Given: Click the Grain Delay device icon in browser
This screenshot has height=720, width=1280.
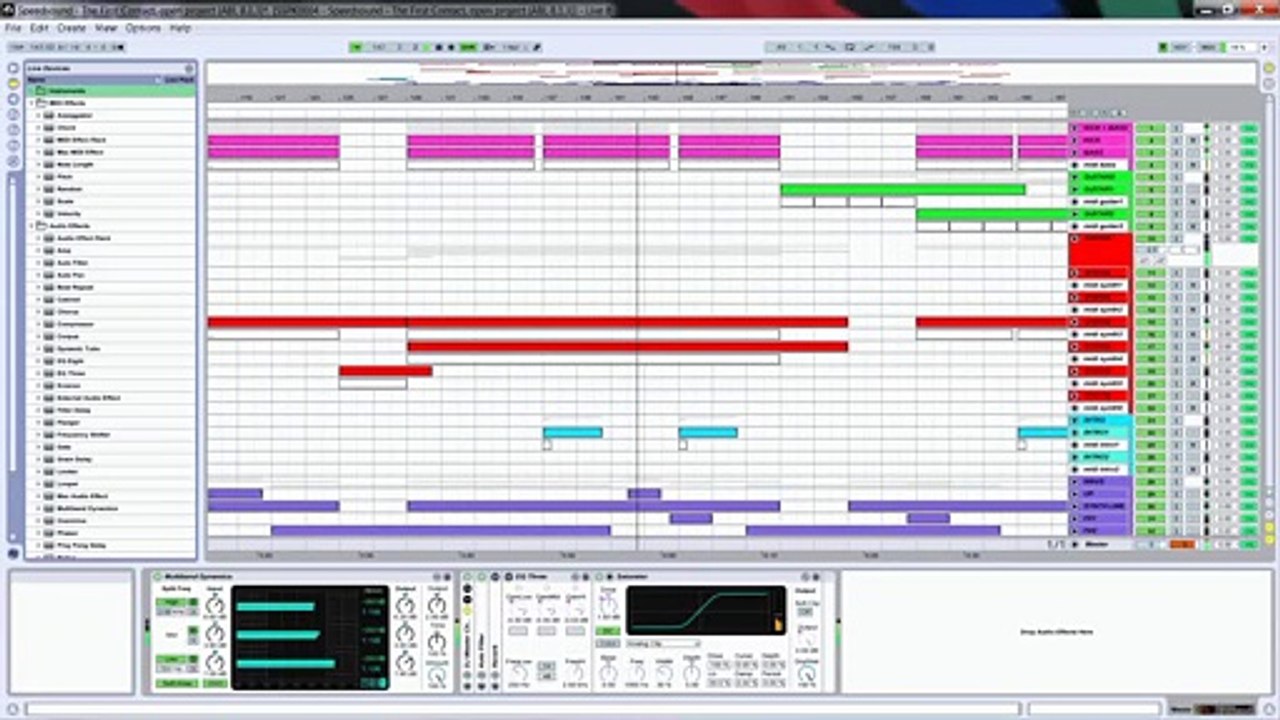Looking at the screenshot, I should [x=49, y=459].
